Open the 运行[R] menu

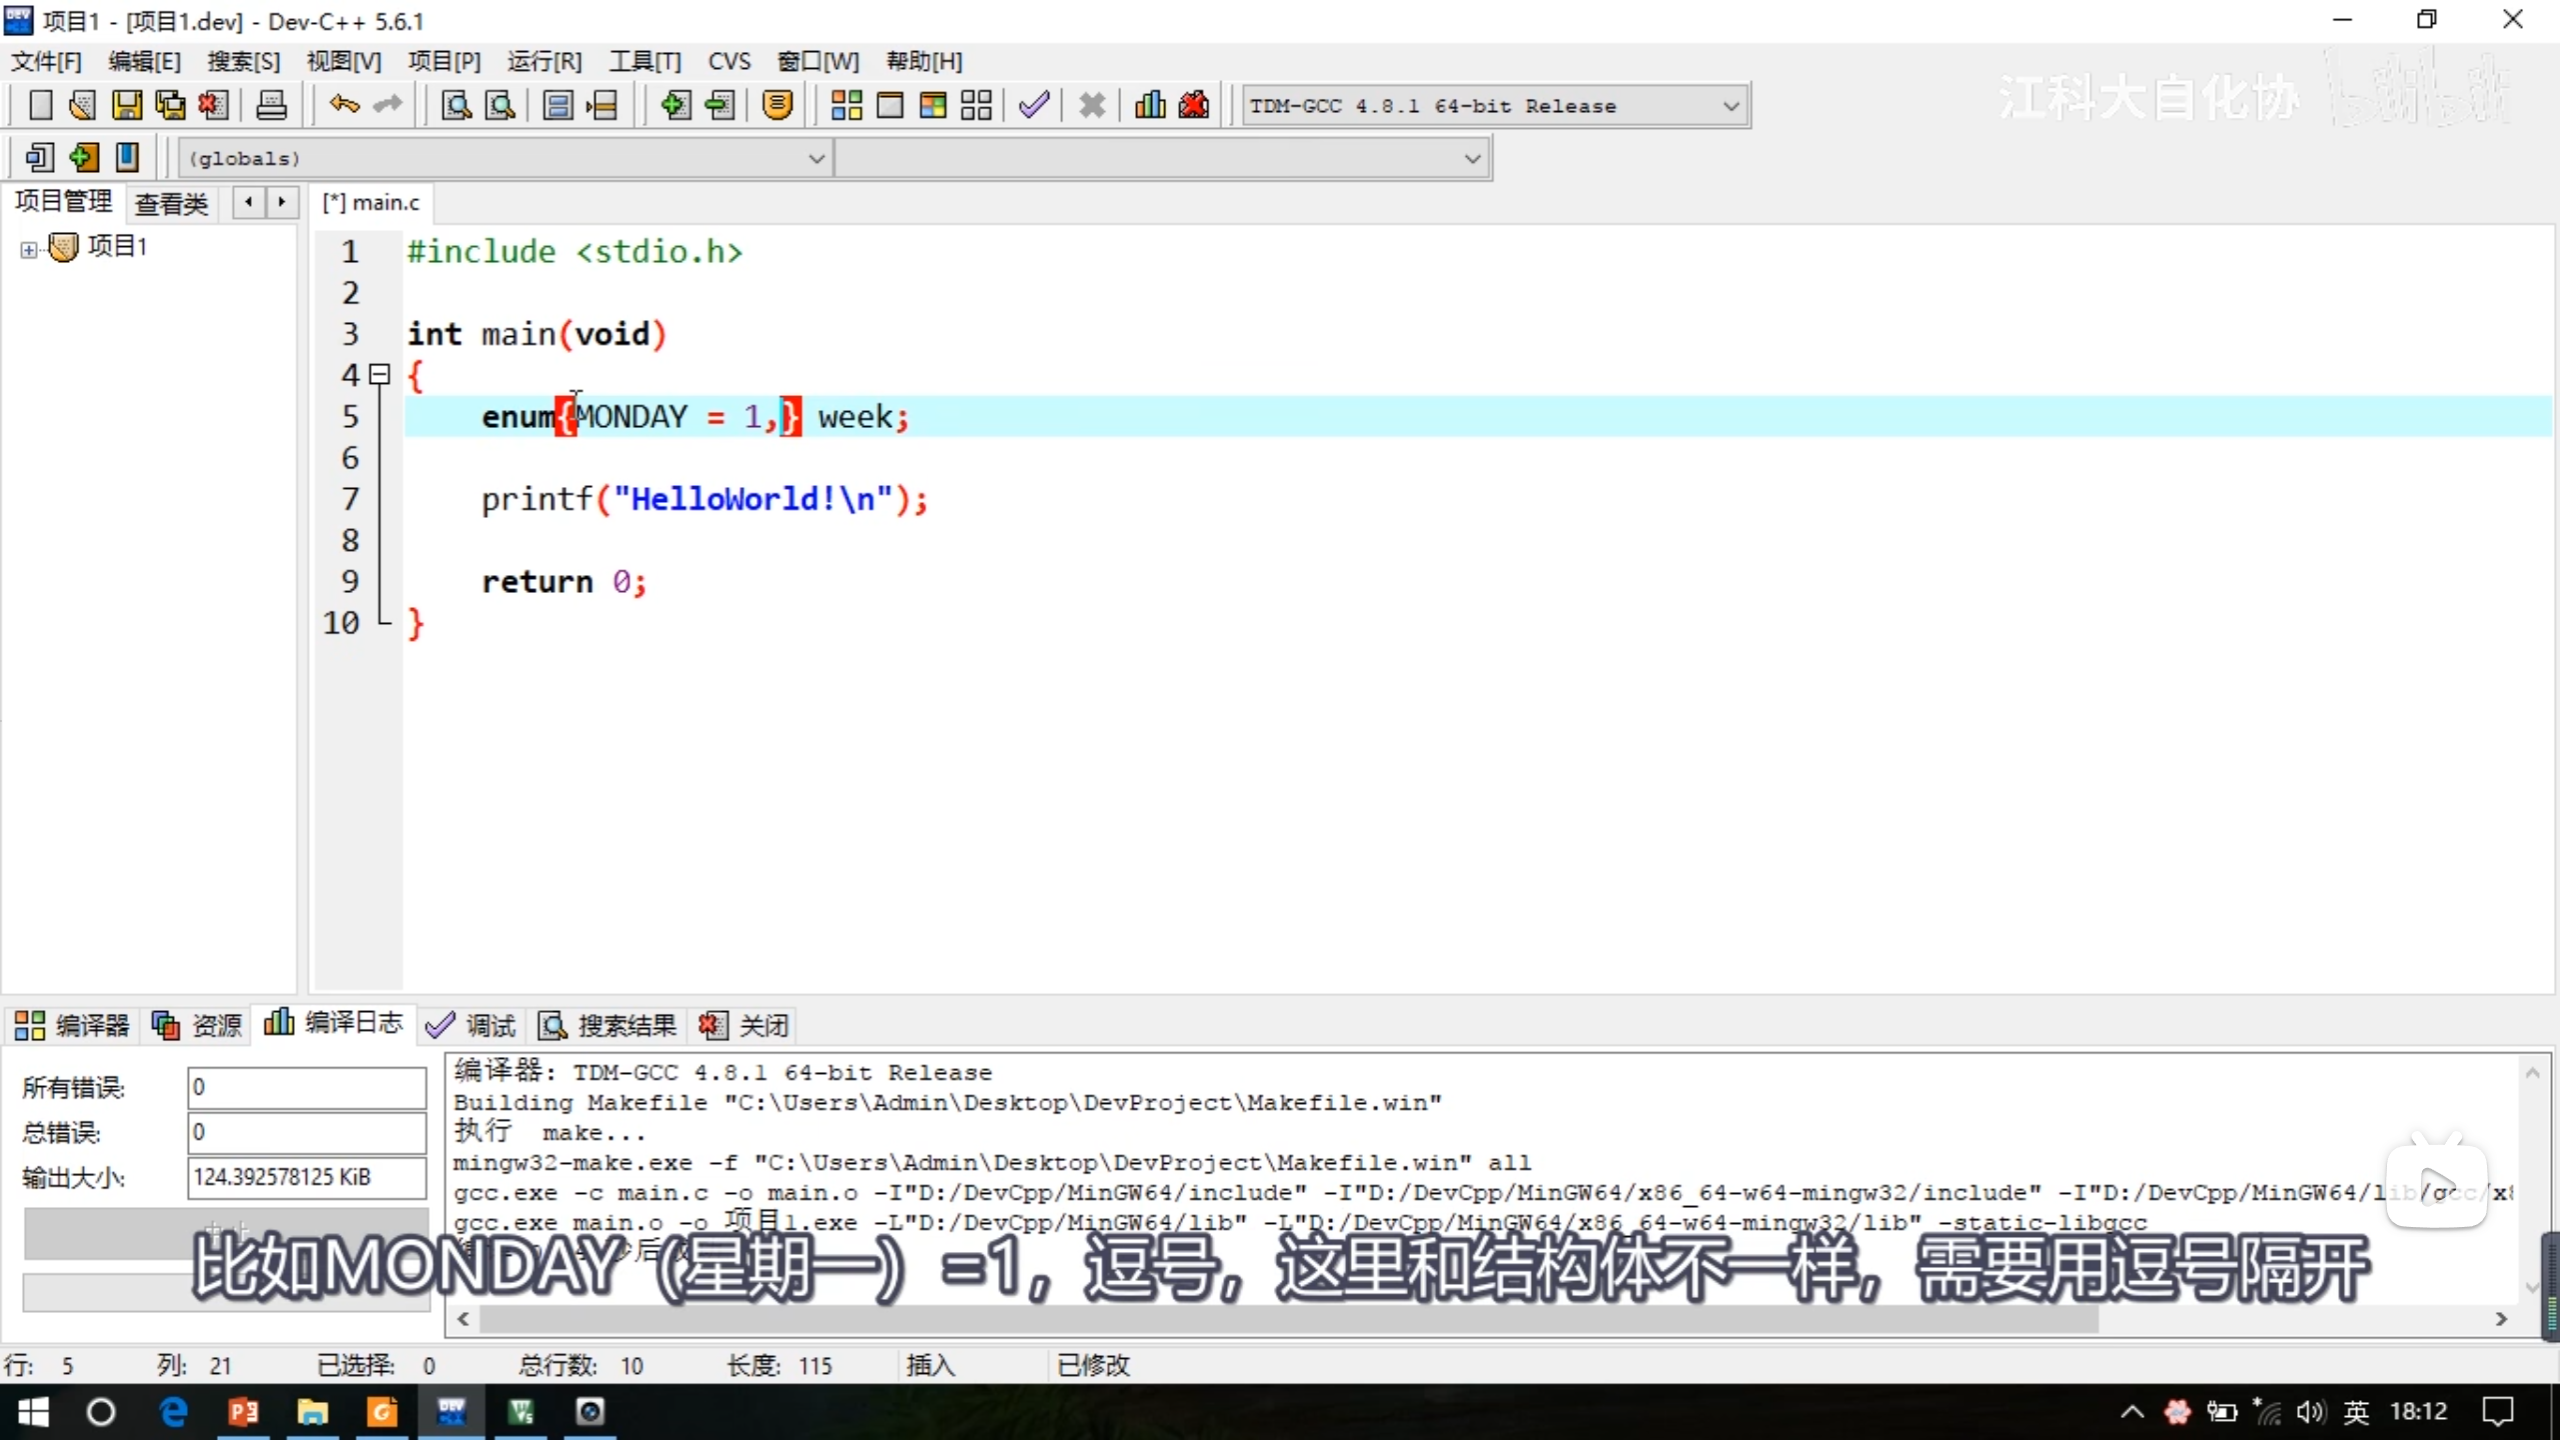pos(544,62)
